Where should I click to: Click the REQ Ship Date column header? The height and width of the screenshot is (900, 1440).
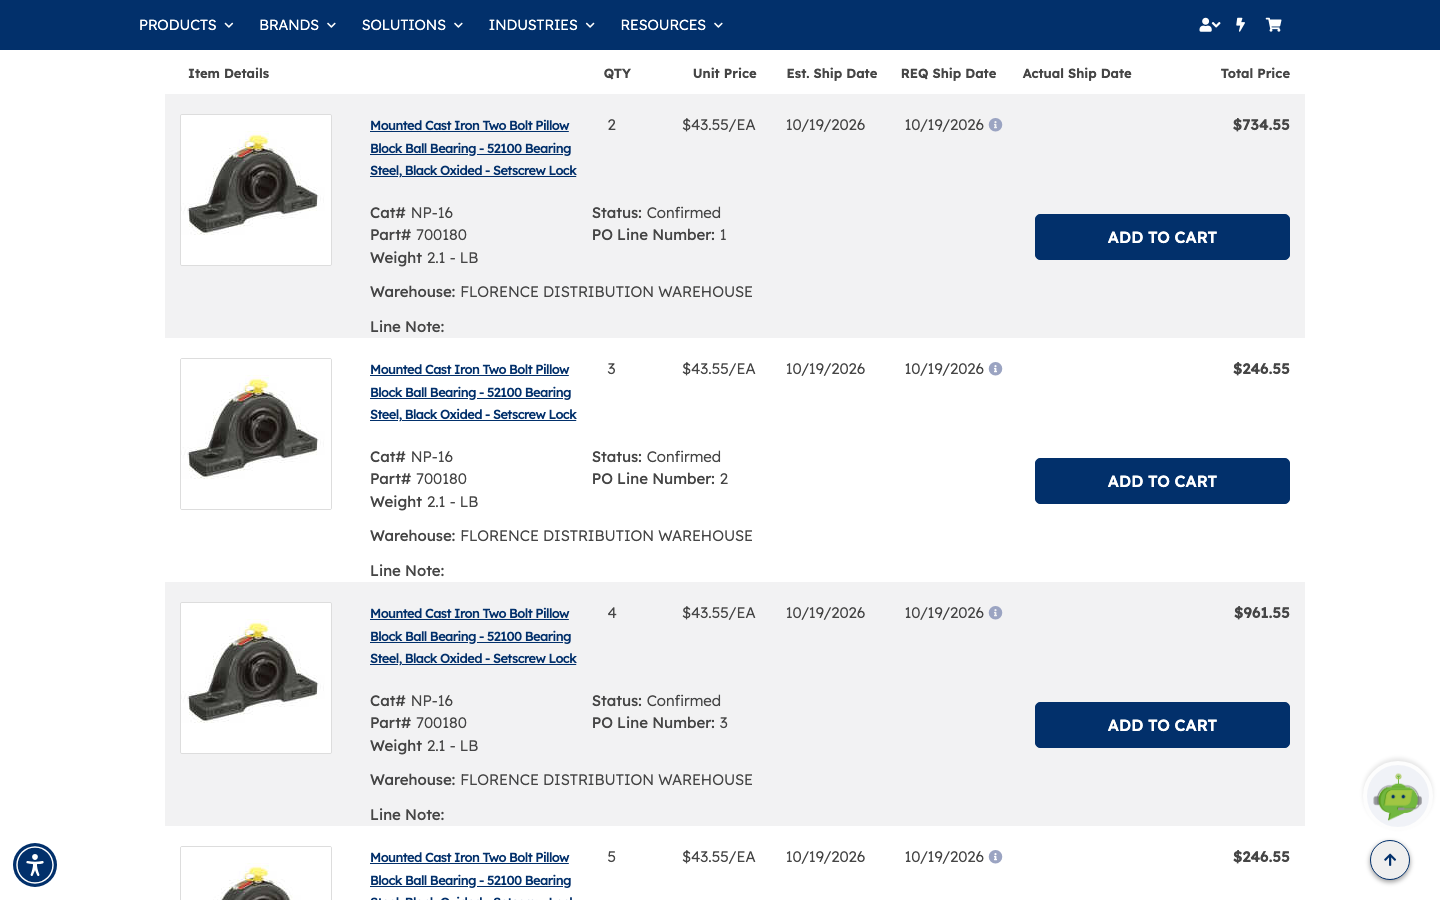[x=948, y=73]
